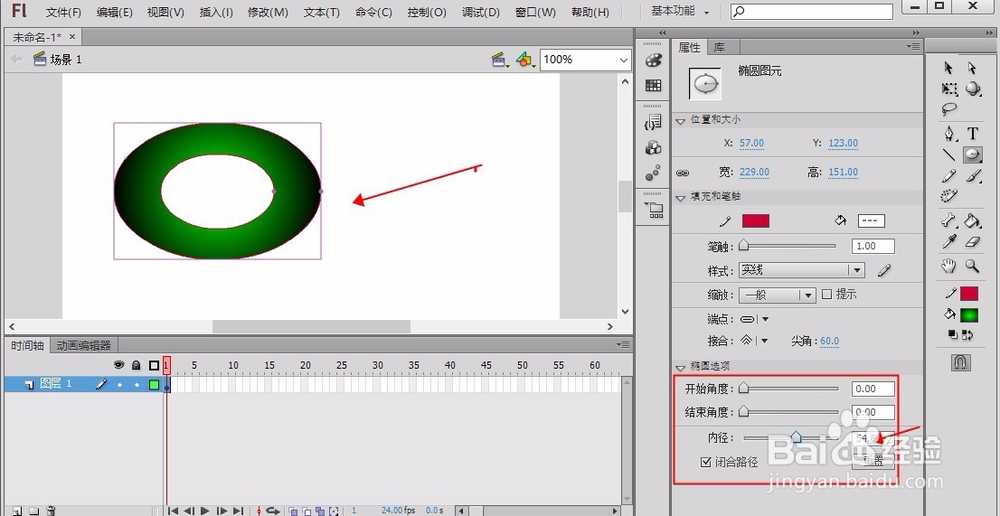Go to first frame button
Image resolution: width=1000 pixels, height=516 pixels.
pyautogui.click(x=173, y=511)
